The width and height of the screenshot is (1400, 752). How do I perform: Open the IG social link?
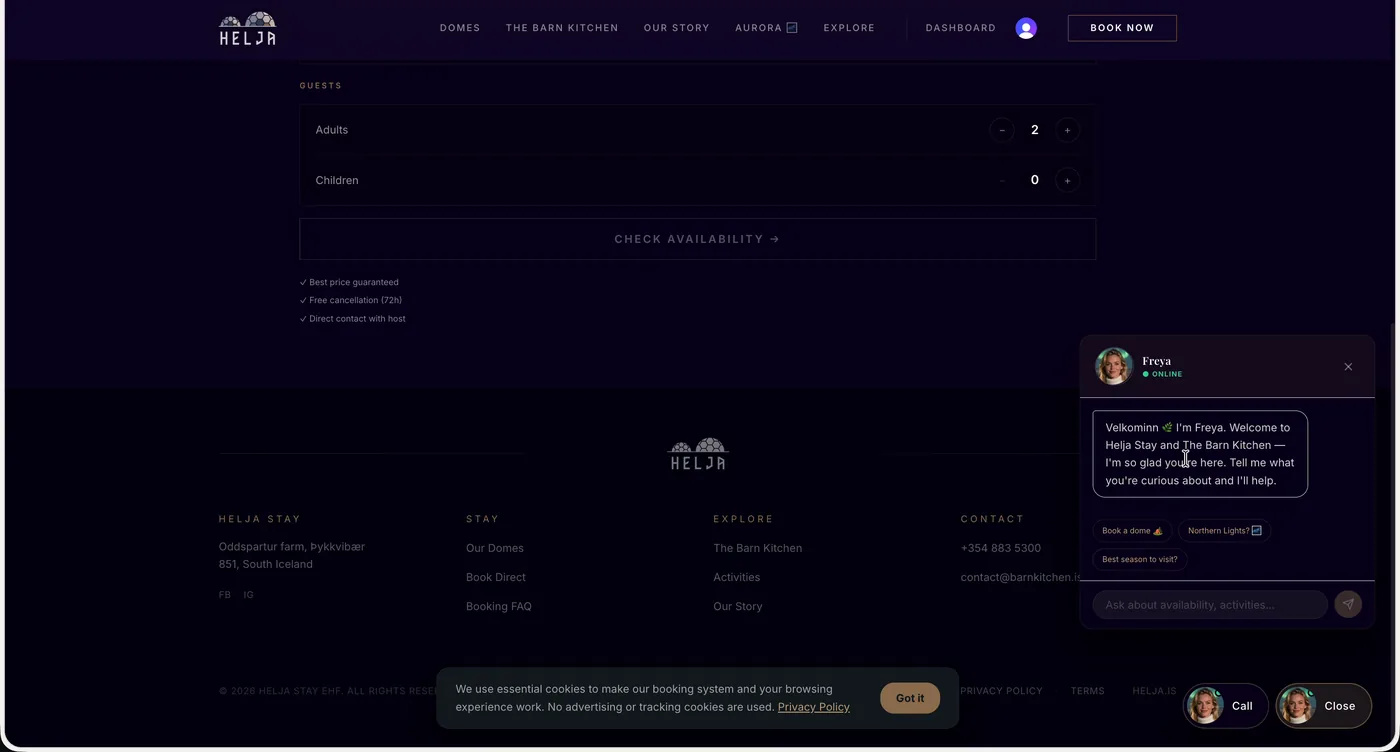[x=249, y=595]
